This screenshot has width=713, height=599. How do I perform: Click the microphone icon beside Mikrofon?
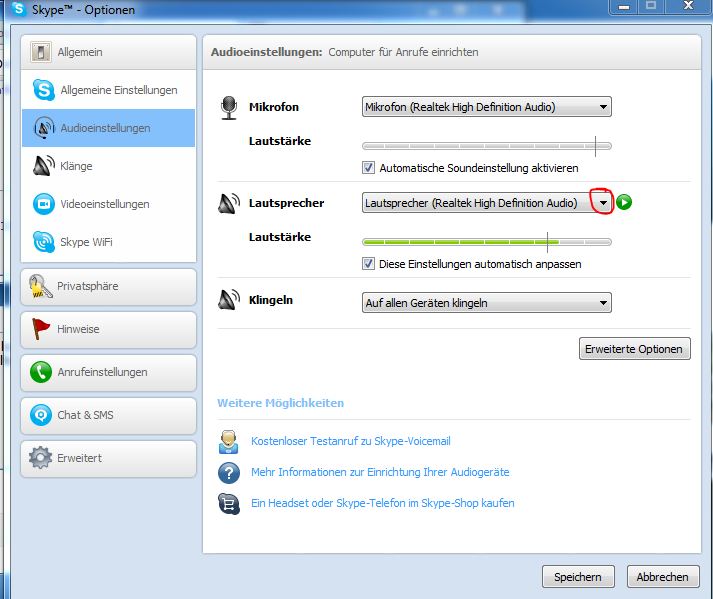(x=229, y=108)
